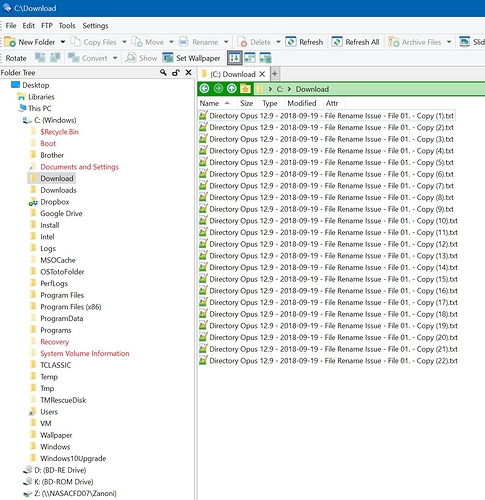Screen dimensions: 485x500
Task: Open the File menu
Action: 11,26
